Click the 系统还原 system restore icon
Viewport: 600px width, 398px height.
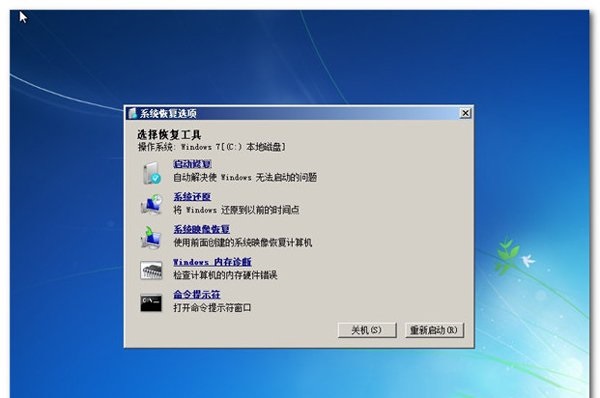pyautogui.click(x=152, y=204)
